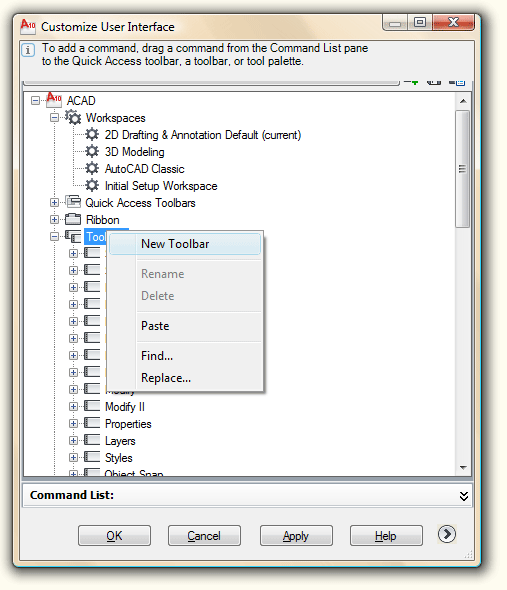Choose Delete in the context menu

(185, 296)
